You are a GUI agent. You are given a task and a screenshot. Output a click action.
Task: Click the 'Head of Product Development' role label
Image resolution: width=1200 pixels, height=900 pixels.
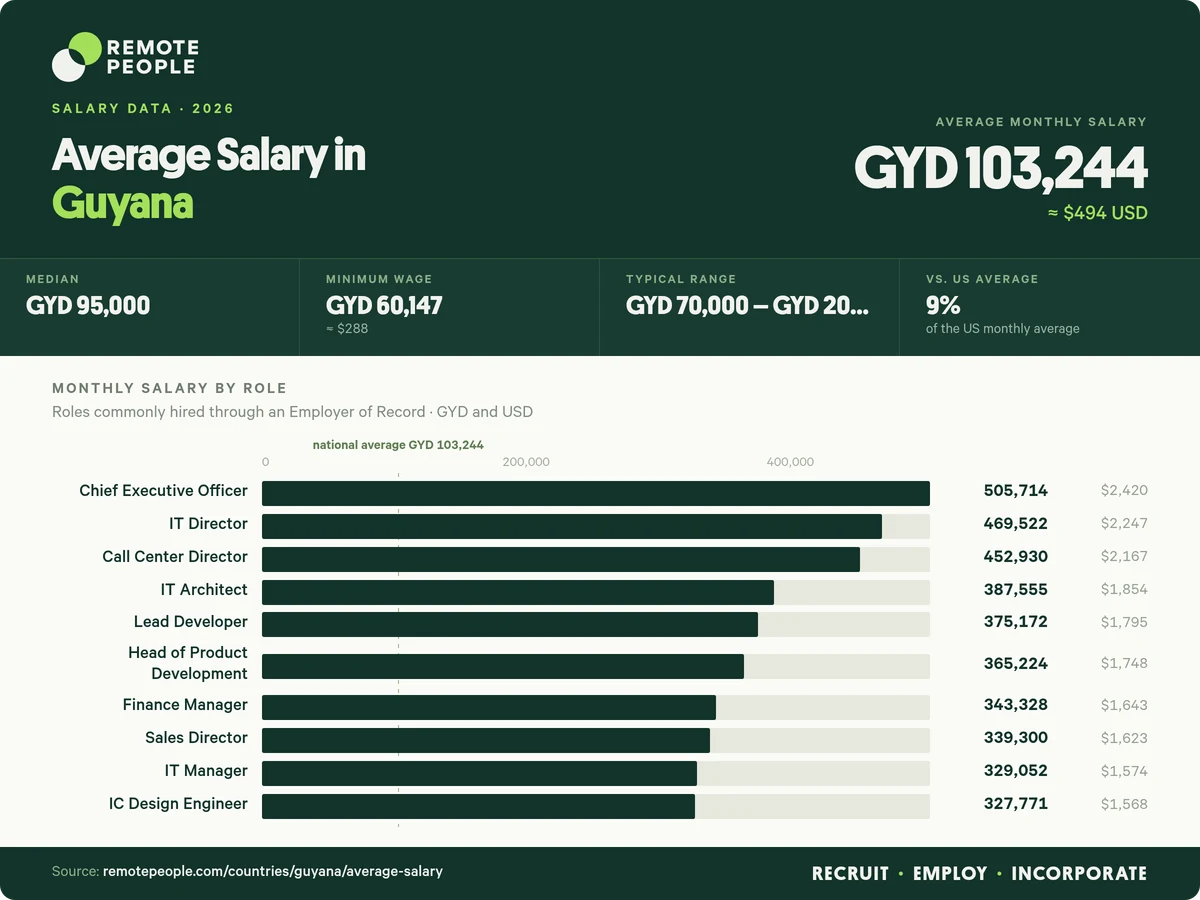point(188,663)
